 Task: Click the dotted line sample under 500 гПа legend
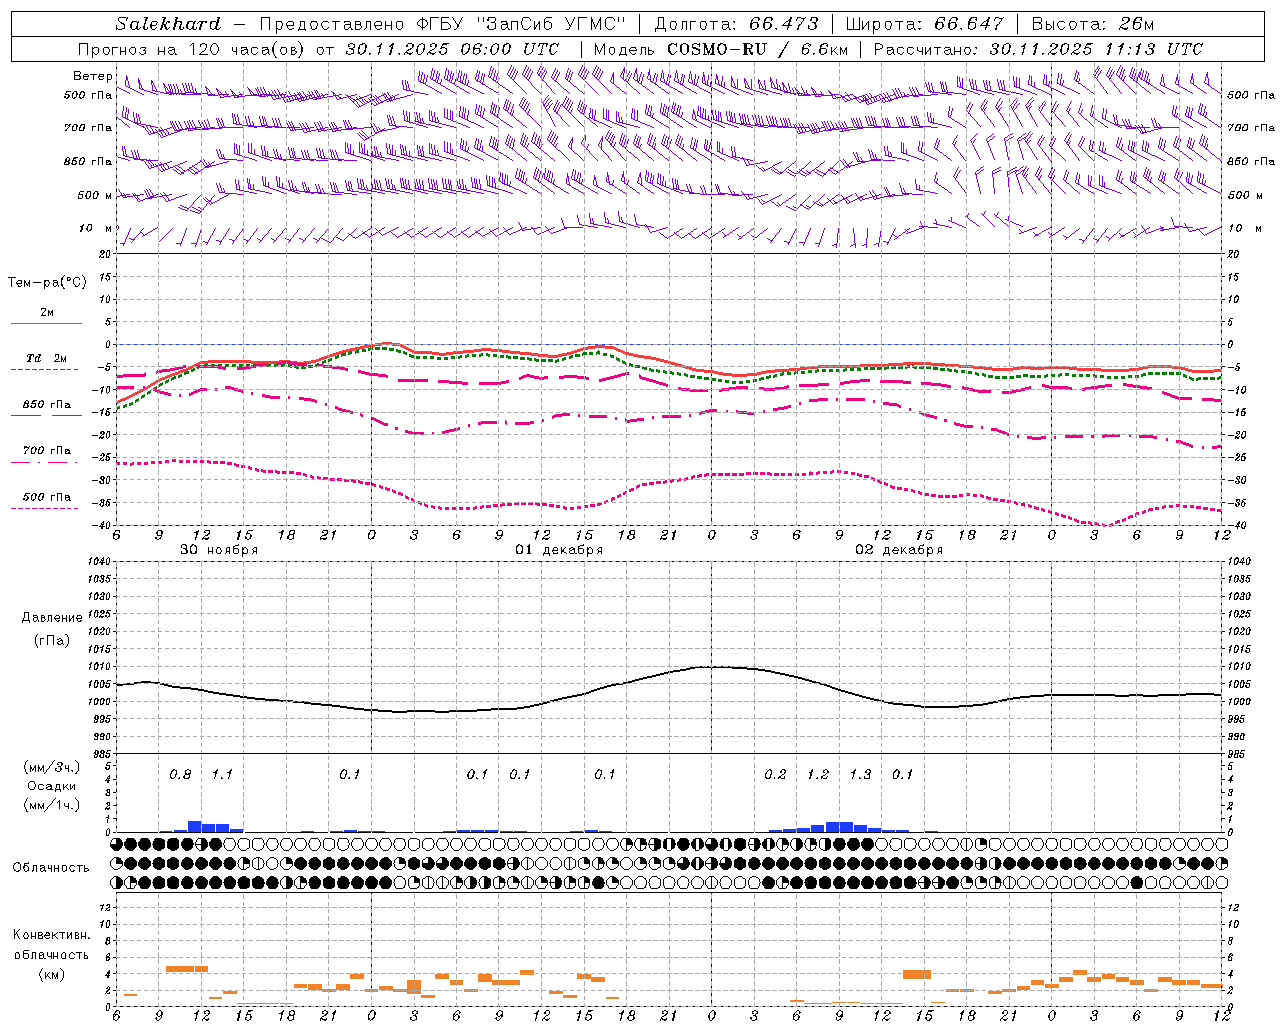click(46, 508)
